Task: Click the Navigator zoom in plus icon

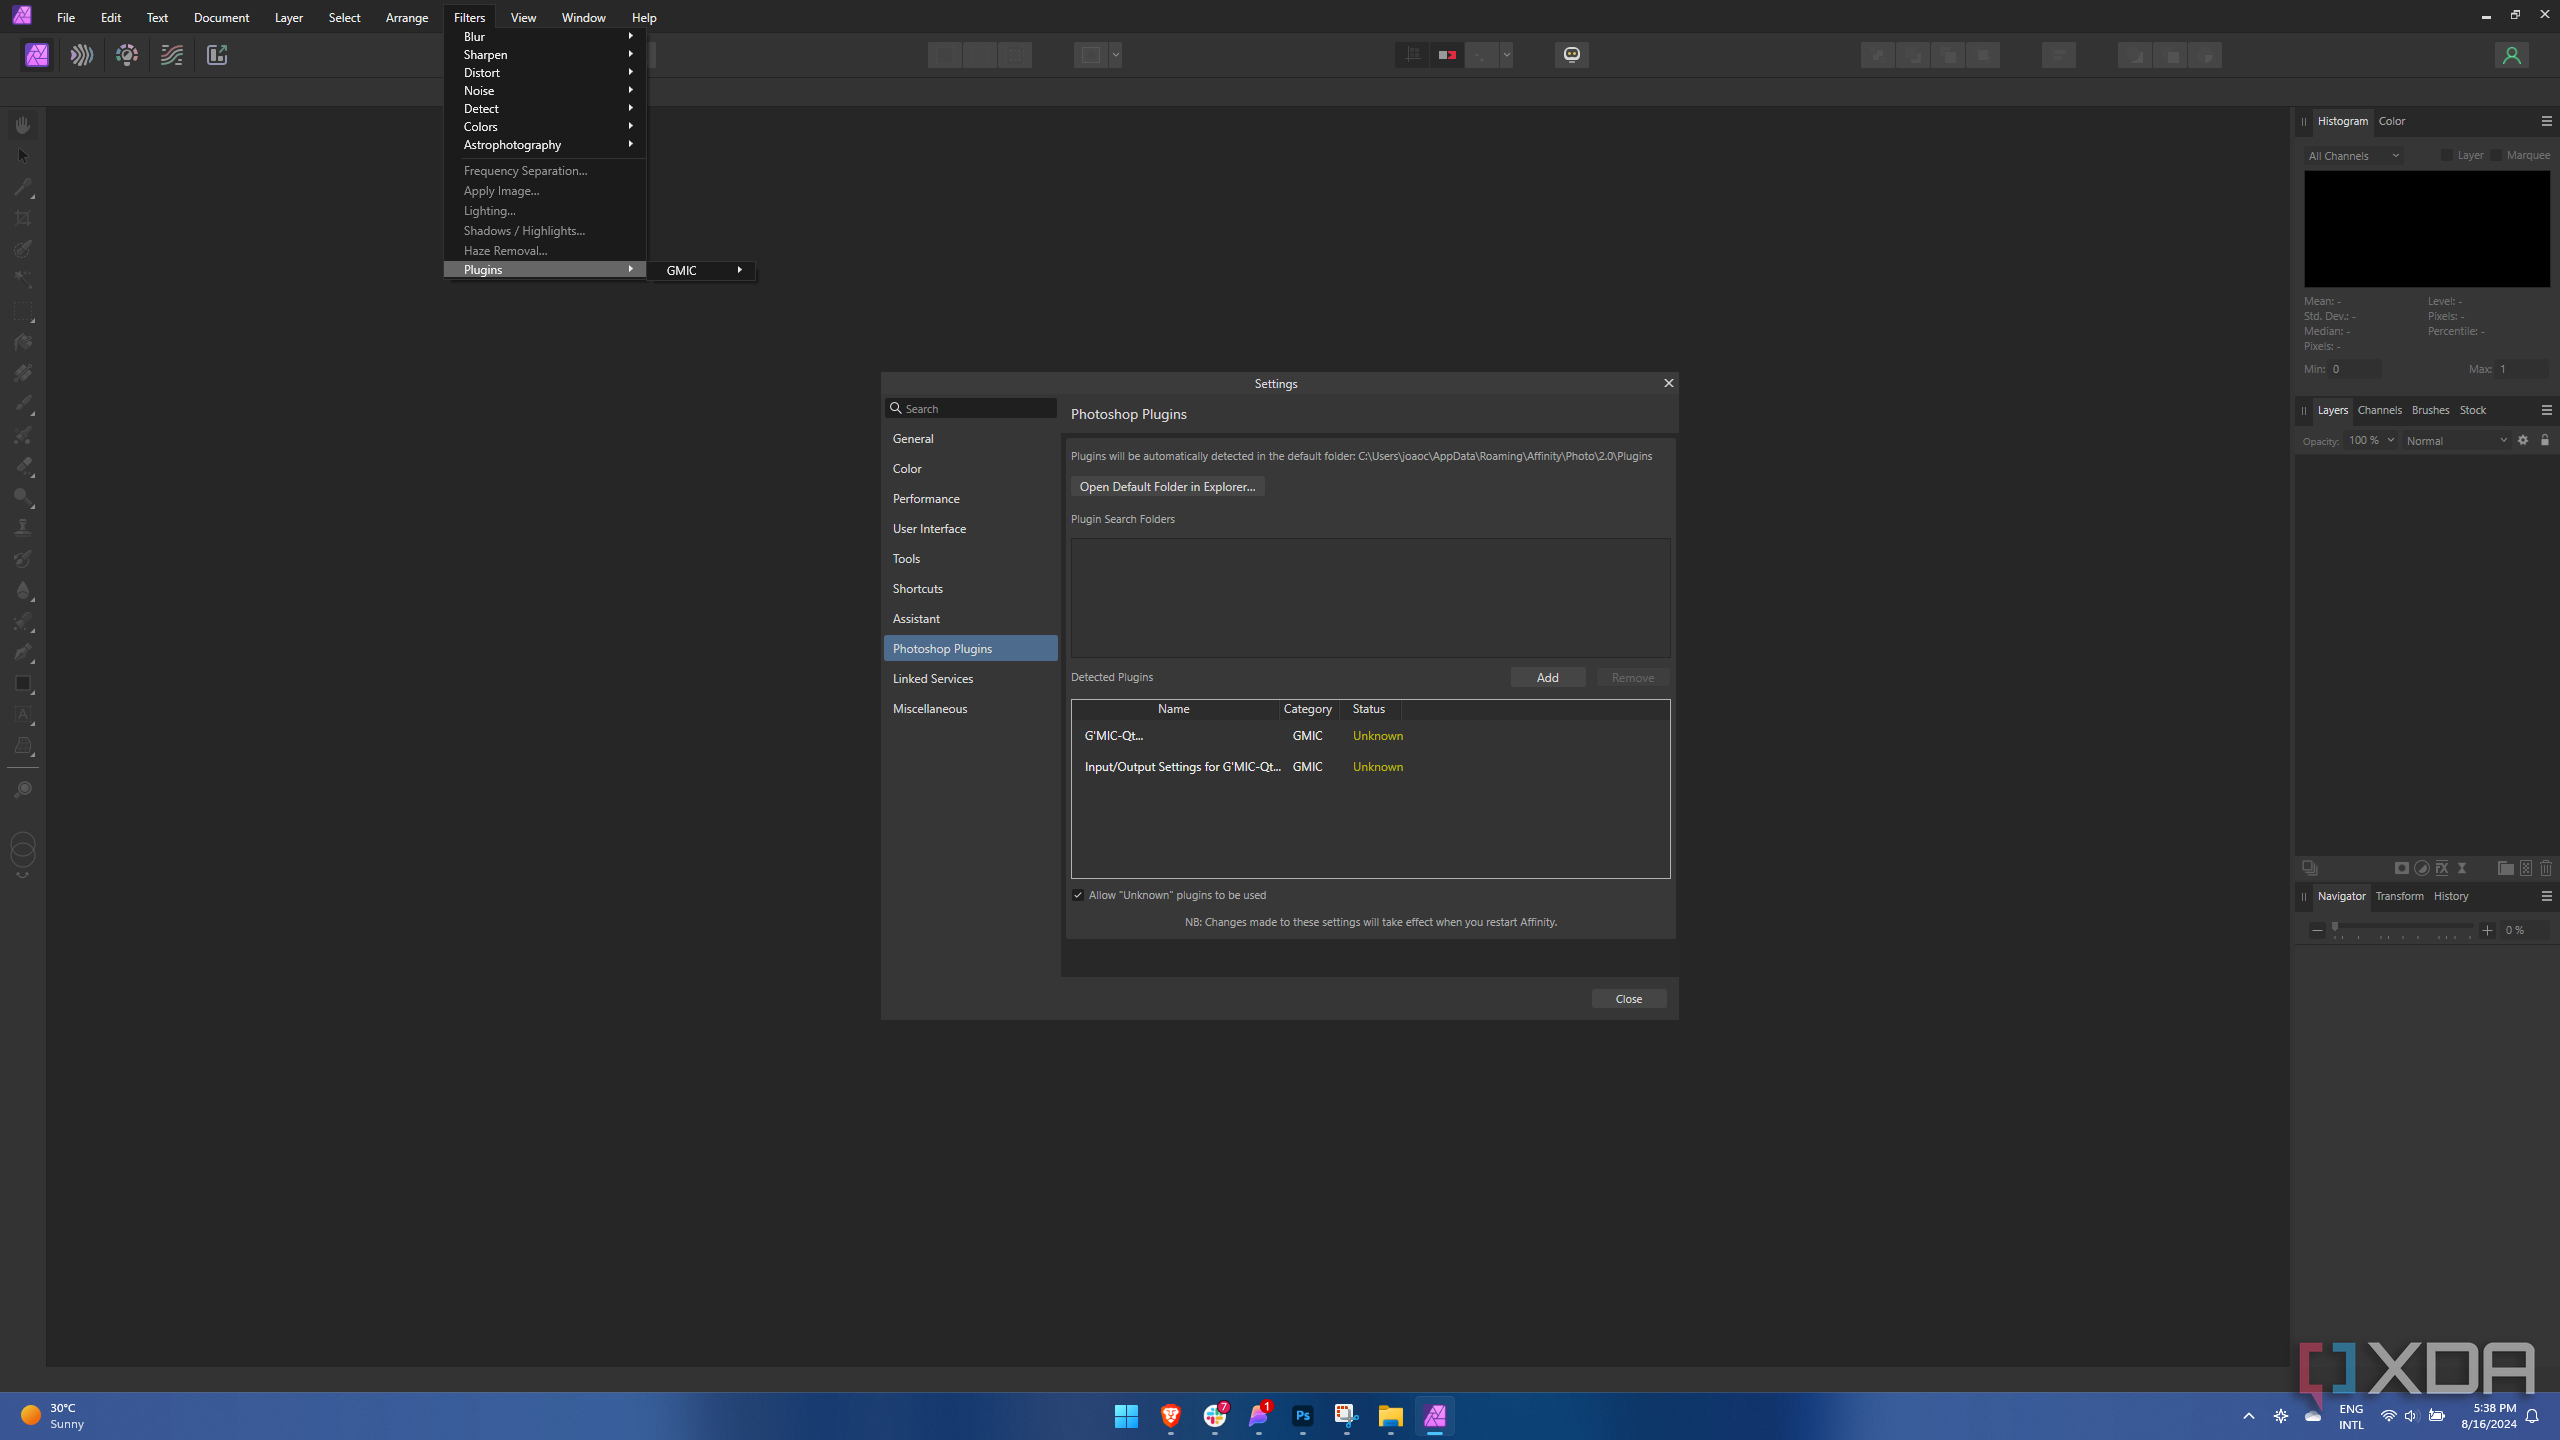Action: tap(2488, 930)
